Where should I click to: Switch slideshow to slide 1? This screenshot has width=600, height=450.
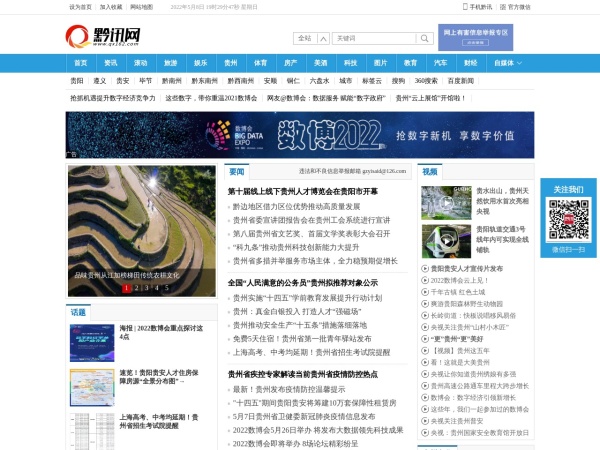[126, 288]
